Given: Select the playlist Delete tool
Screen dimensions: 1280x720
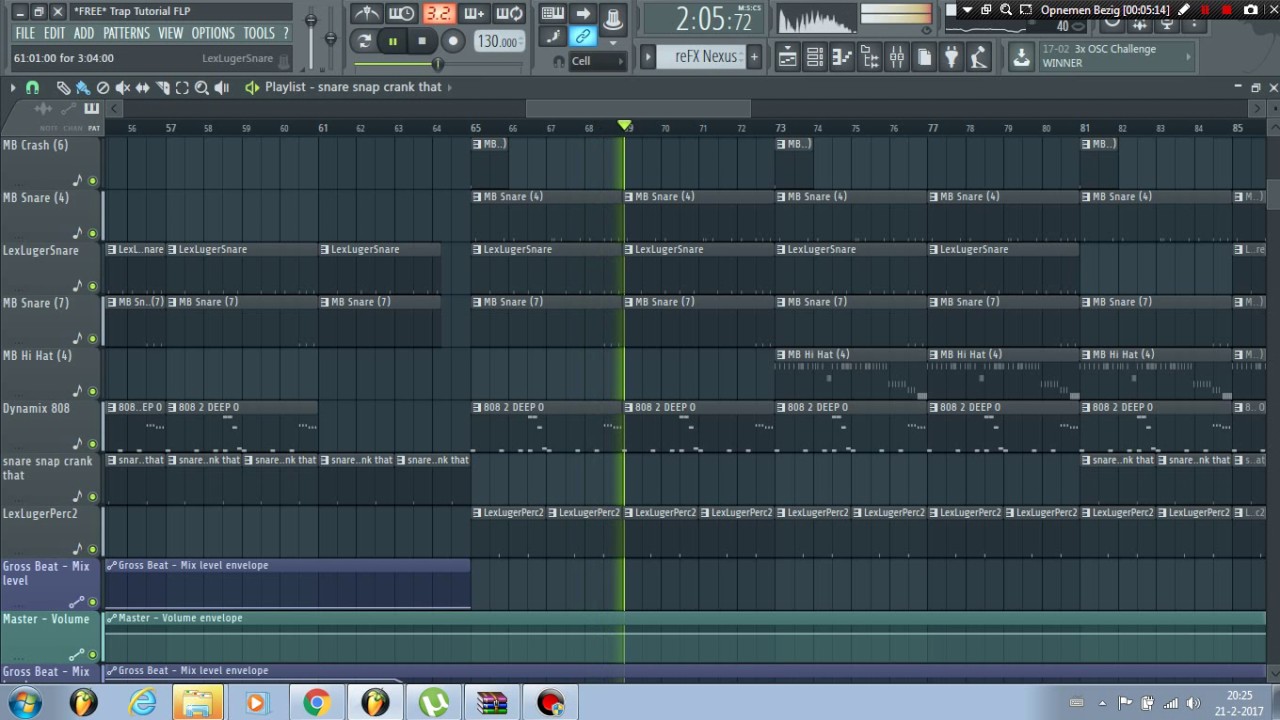Looking at the screenshot, I should [x=103, y=88].
